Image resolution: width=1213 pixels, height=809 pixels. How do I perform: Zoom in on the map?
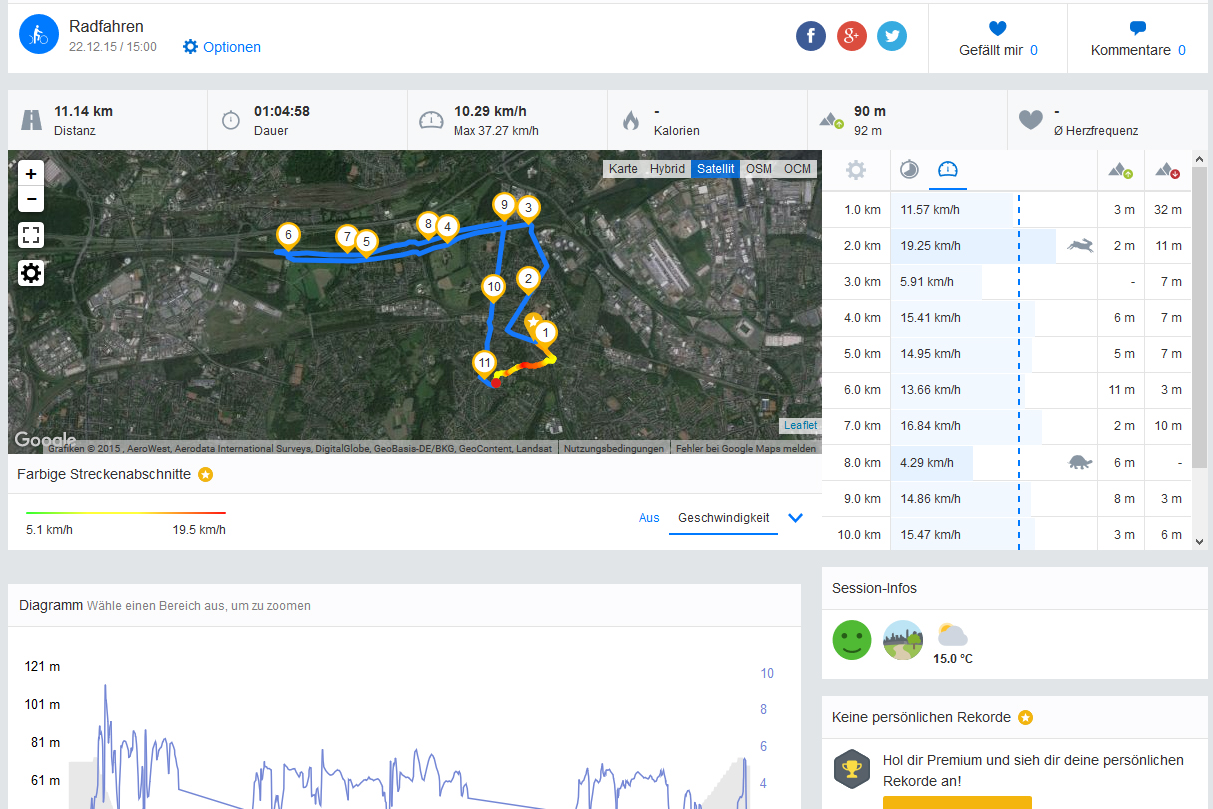click(31, 173)
